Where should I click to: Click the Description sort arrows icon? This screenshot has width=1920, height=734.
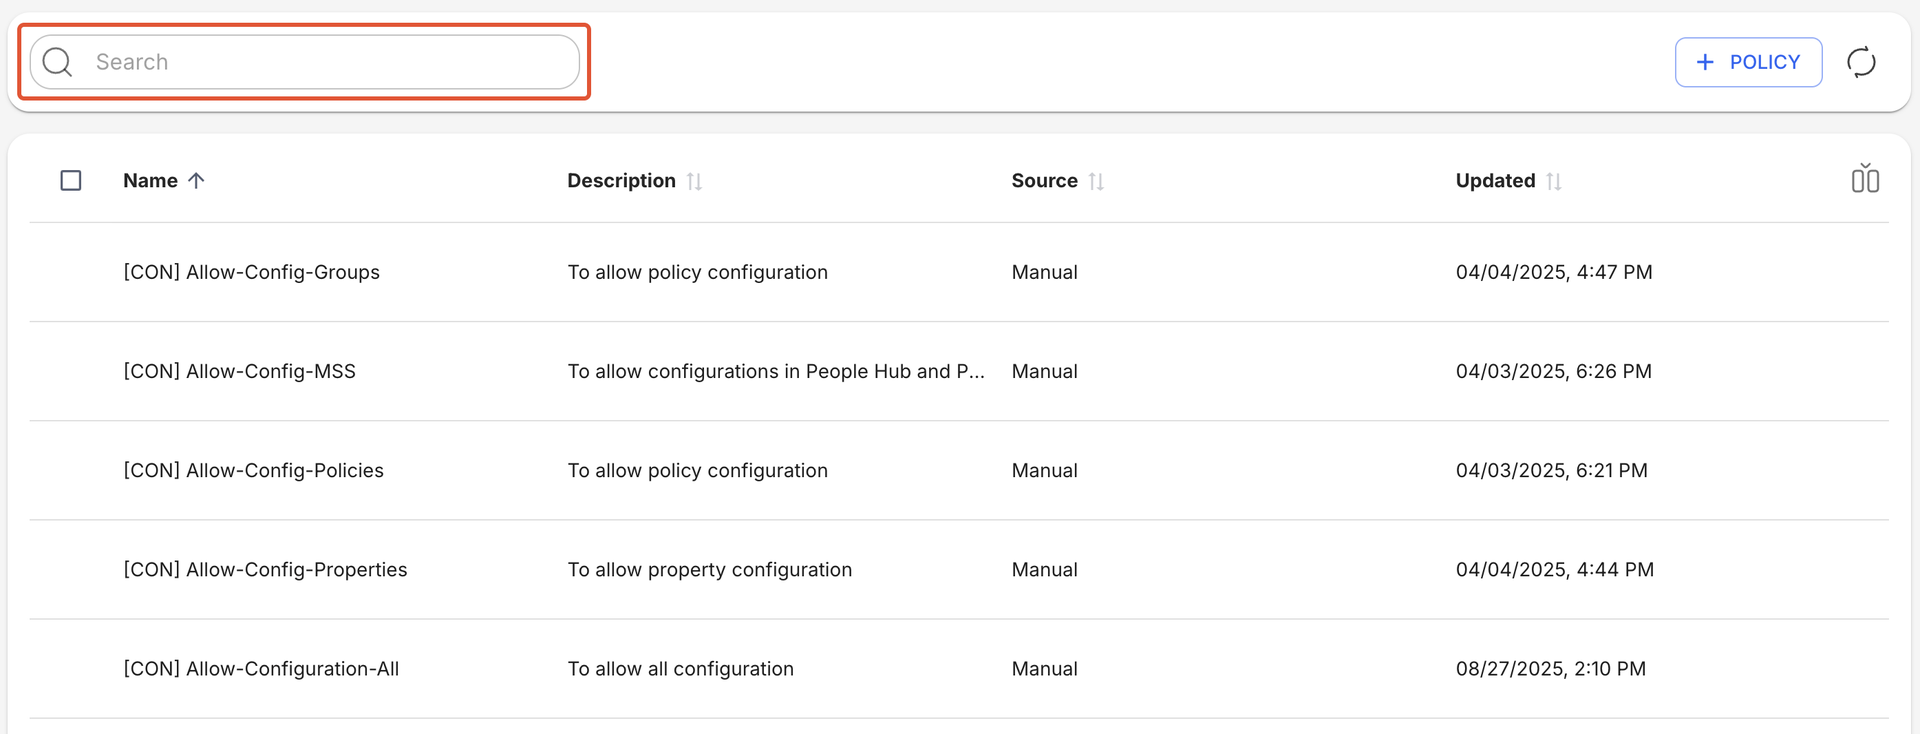click(694, 181)
